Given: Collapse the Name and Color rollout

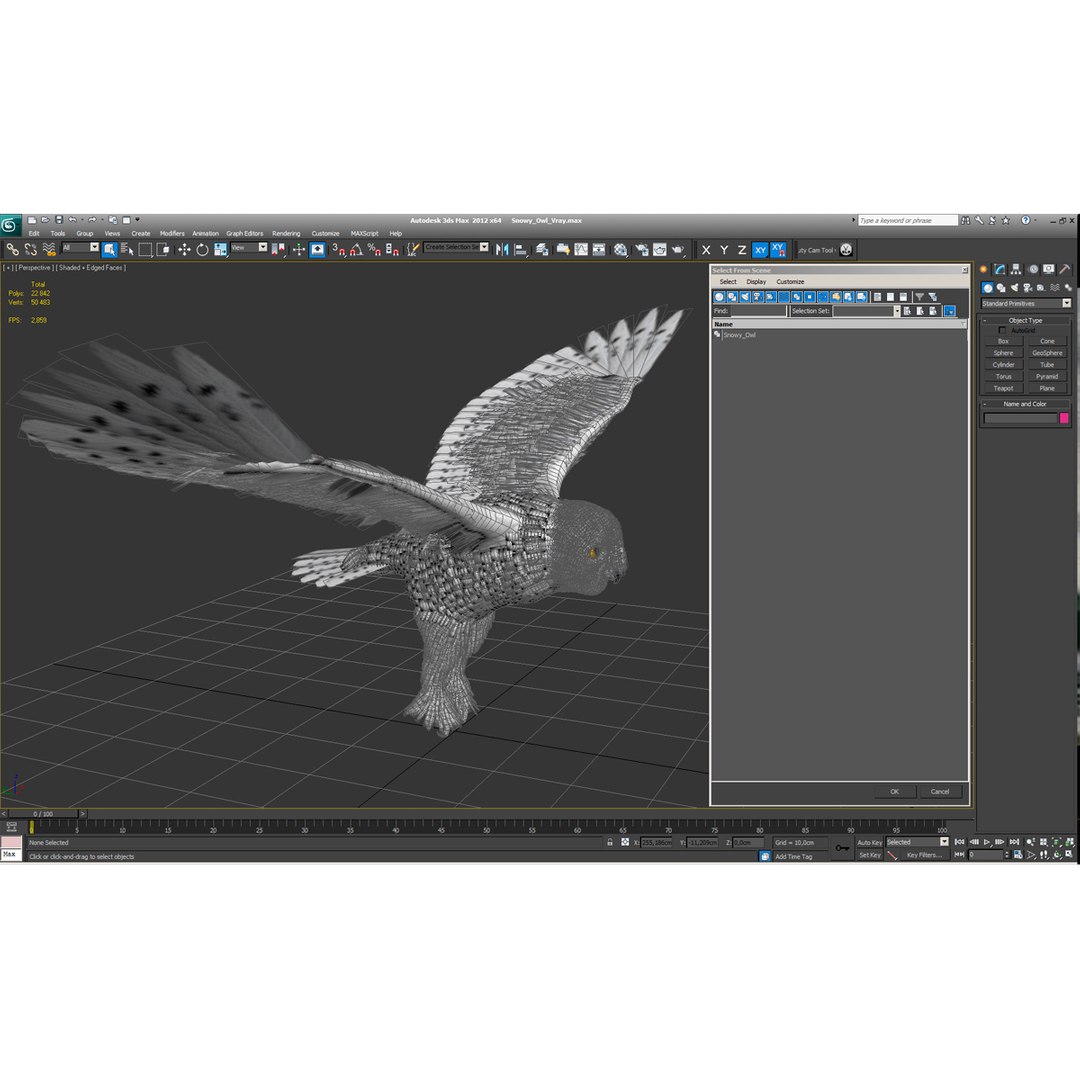Looking at the screenshot, I should [x=1025, y=404].
